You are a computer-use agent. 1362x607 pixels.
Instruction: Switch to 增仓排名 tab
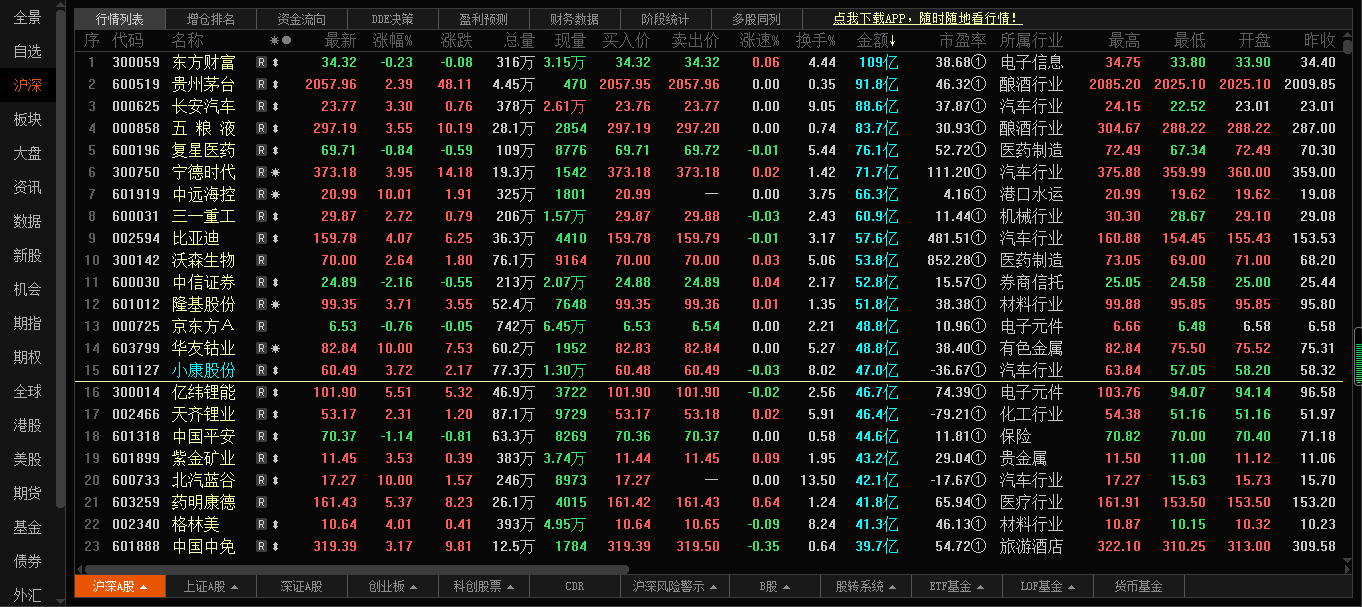coord(211,19)
